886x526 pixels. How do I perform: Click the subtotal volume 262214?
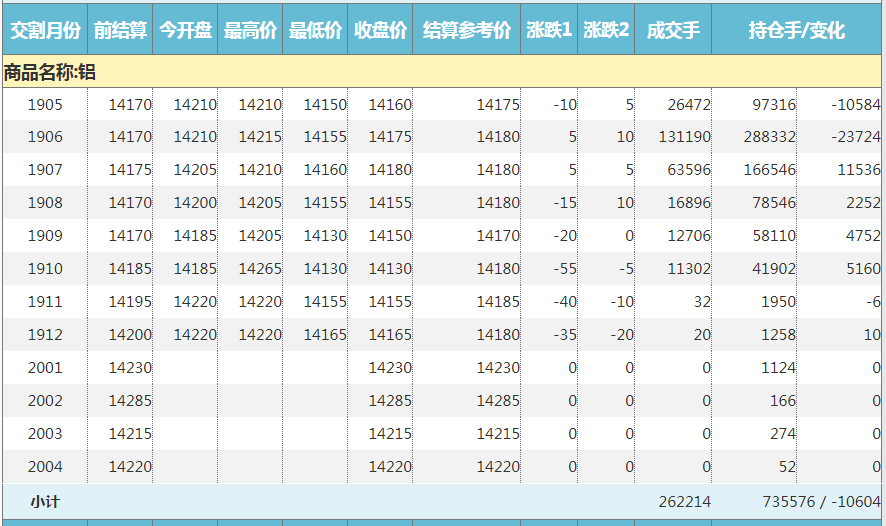coord(684,502)
